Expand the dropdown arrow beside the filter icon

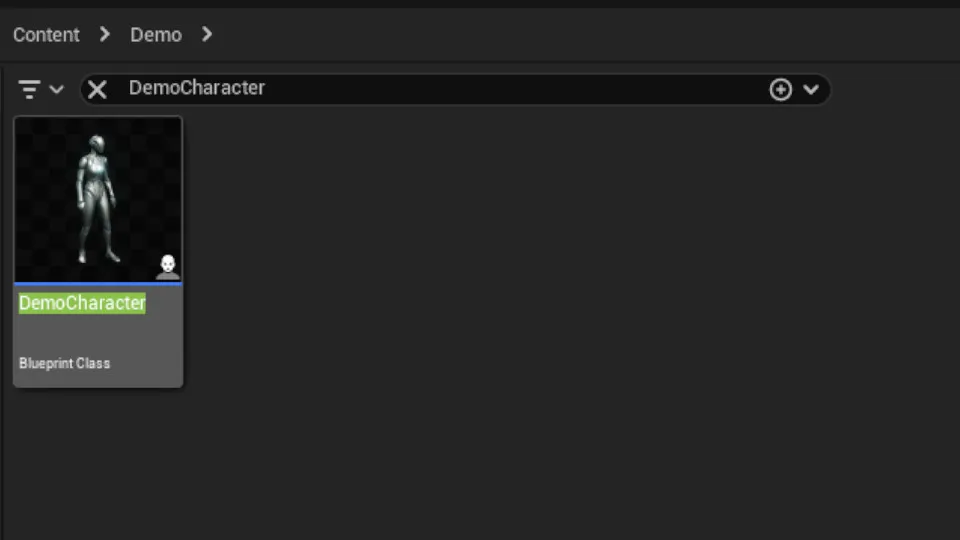coord(56,89)
